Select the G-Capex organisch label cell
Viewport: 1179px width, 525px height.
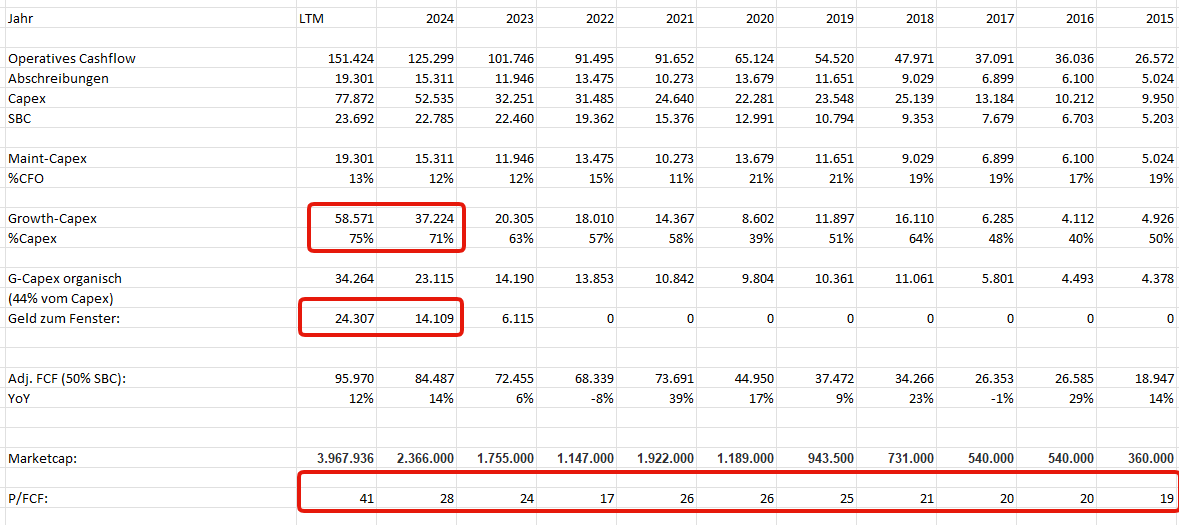coord(64,279)
